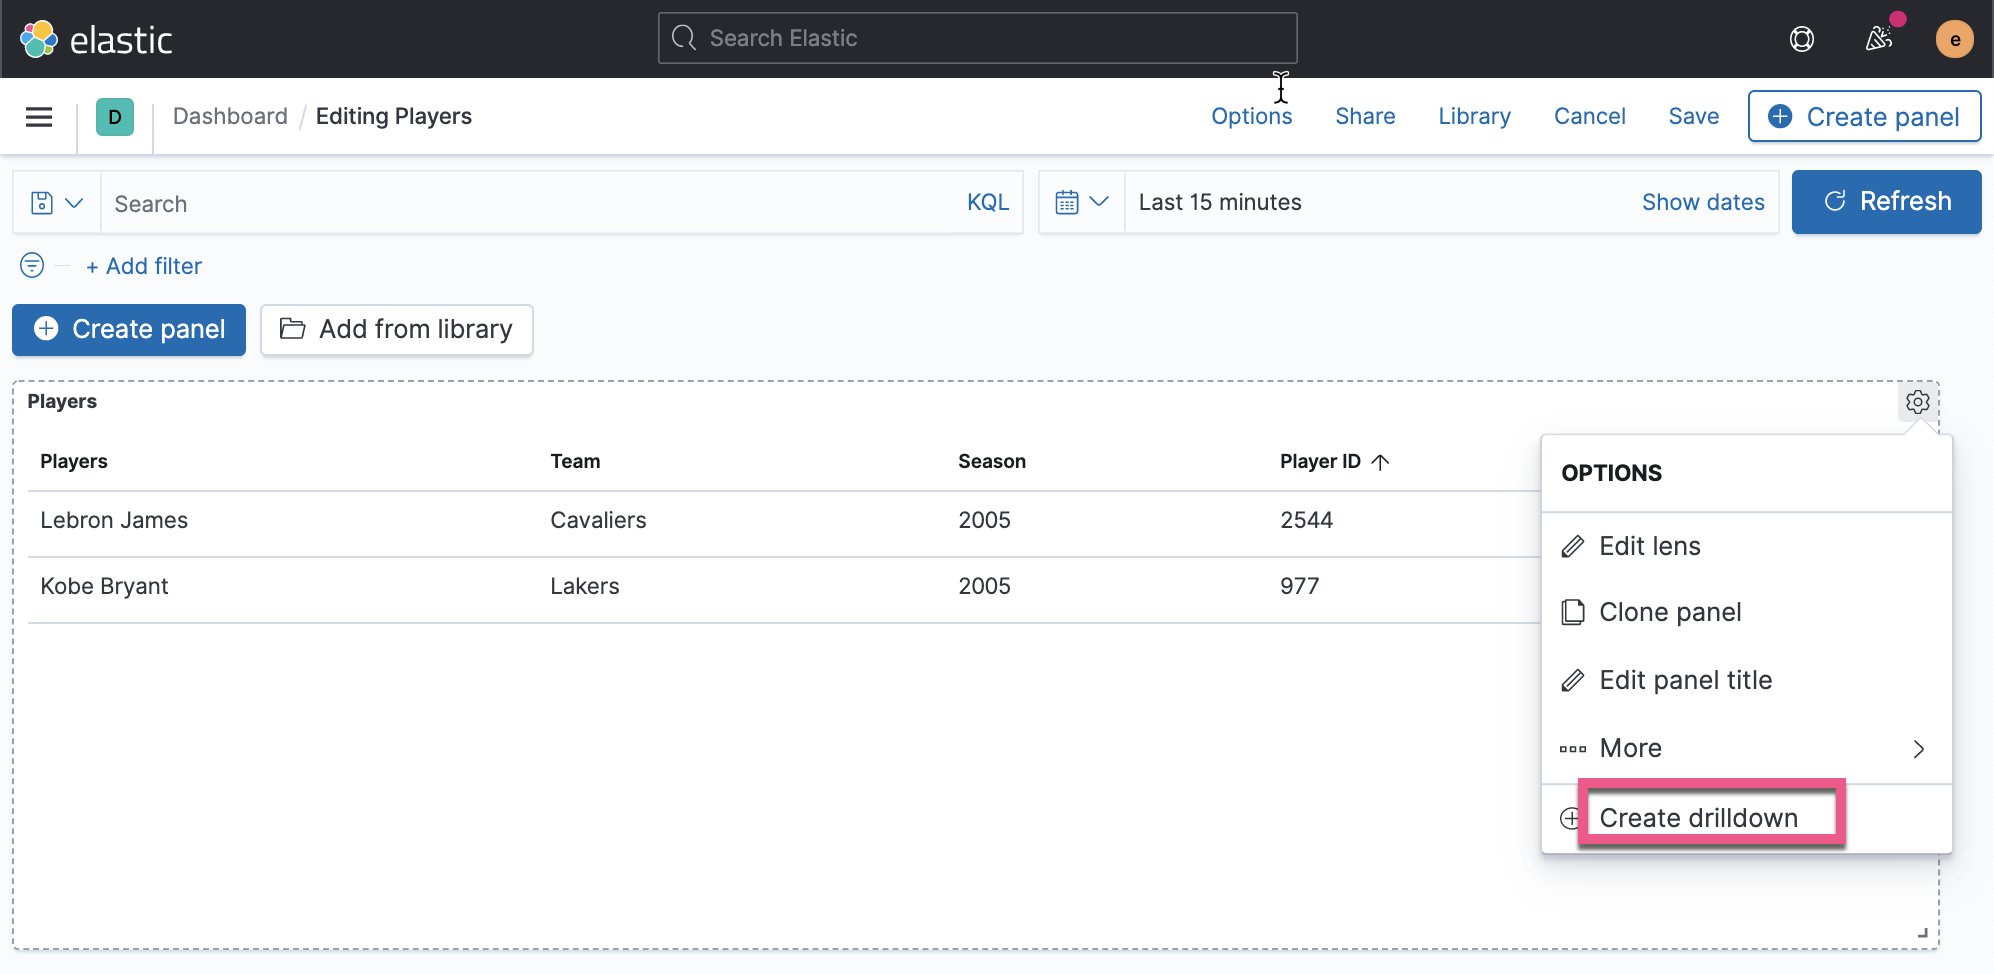Viewport: 1994px width, 974px height.
Task: Click Library in top menu
Action: [1474, 116]
